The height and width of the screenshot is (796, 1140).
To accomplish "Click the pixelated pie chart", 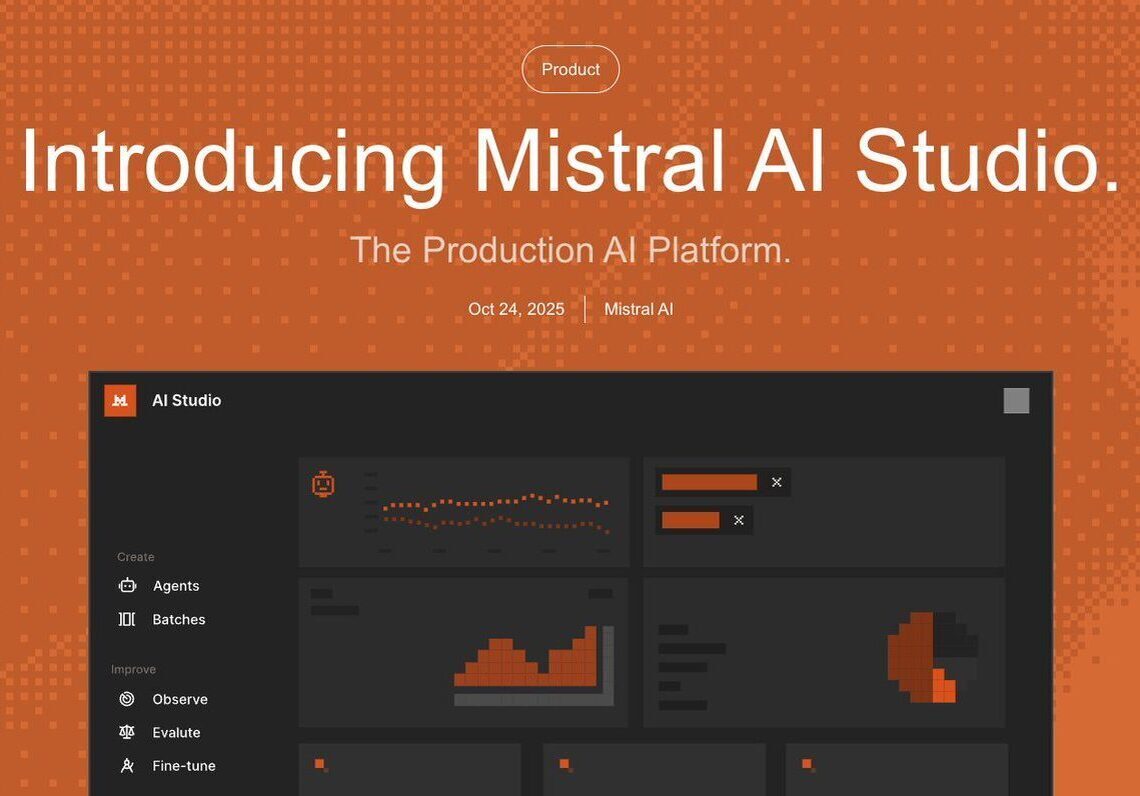I will coord(932,657).
